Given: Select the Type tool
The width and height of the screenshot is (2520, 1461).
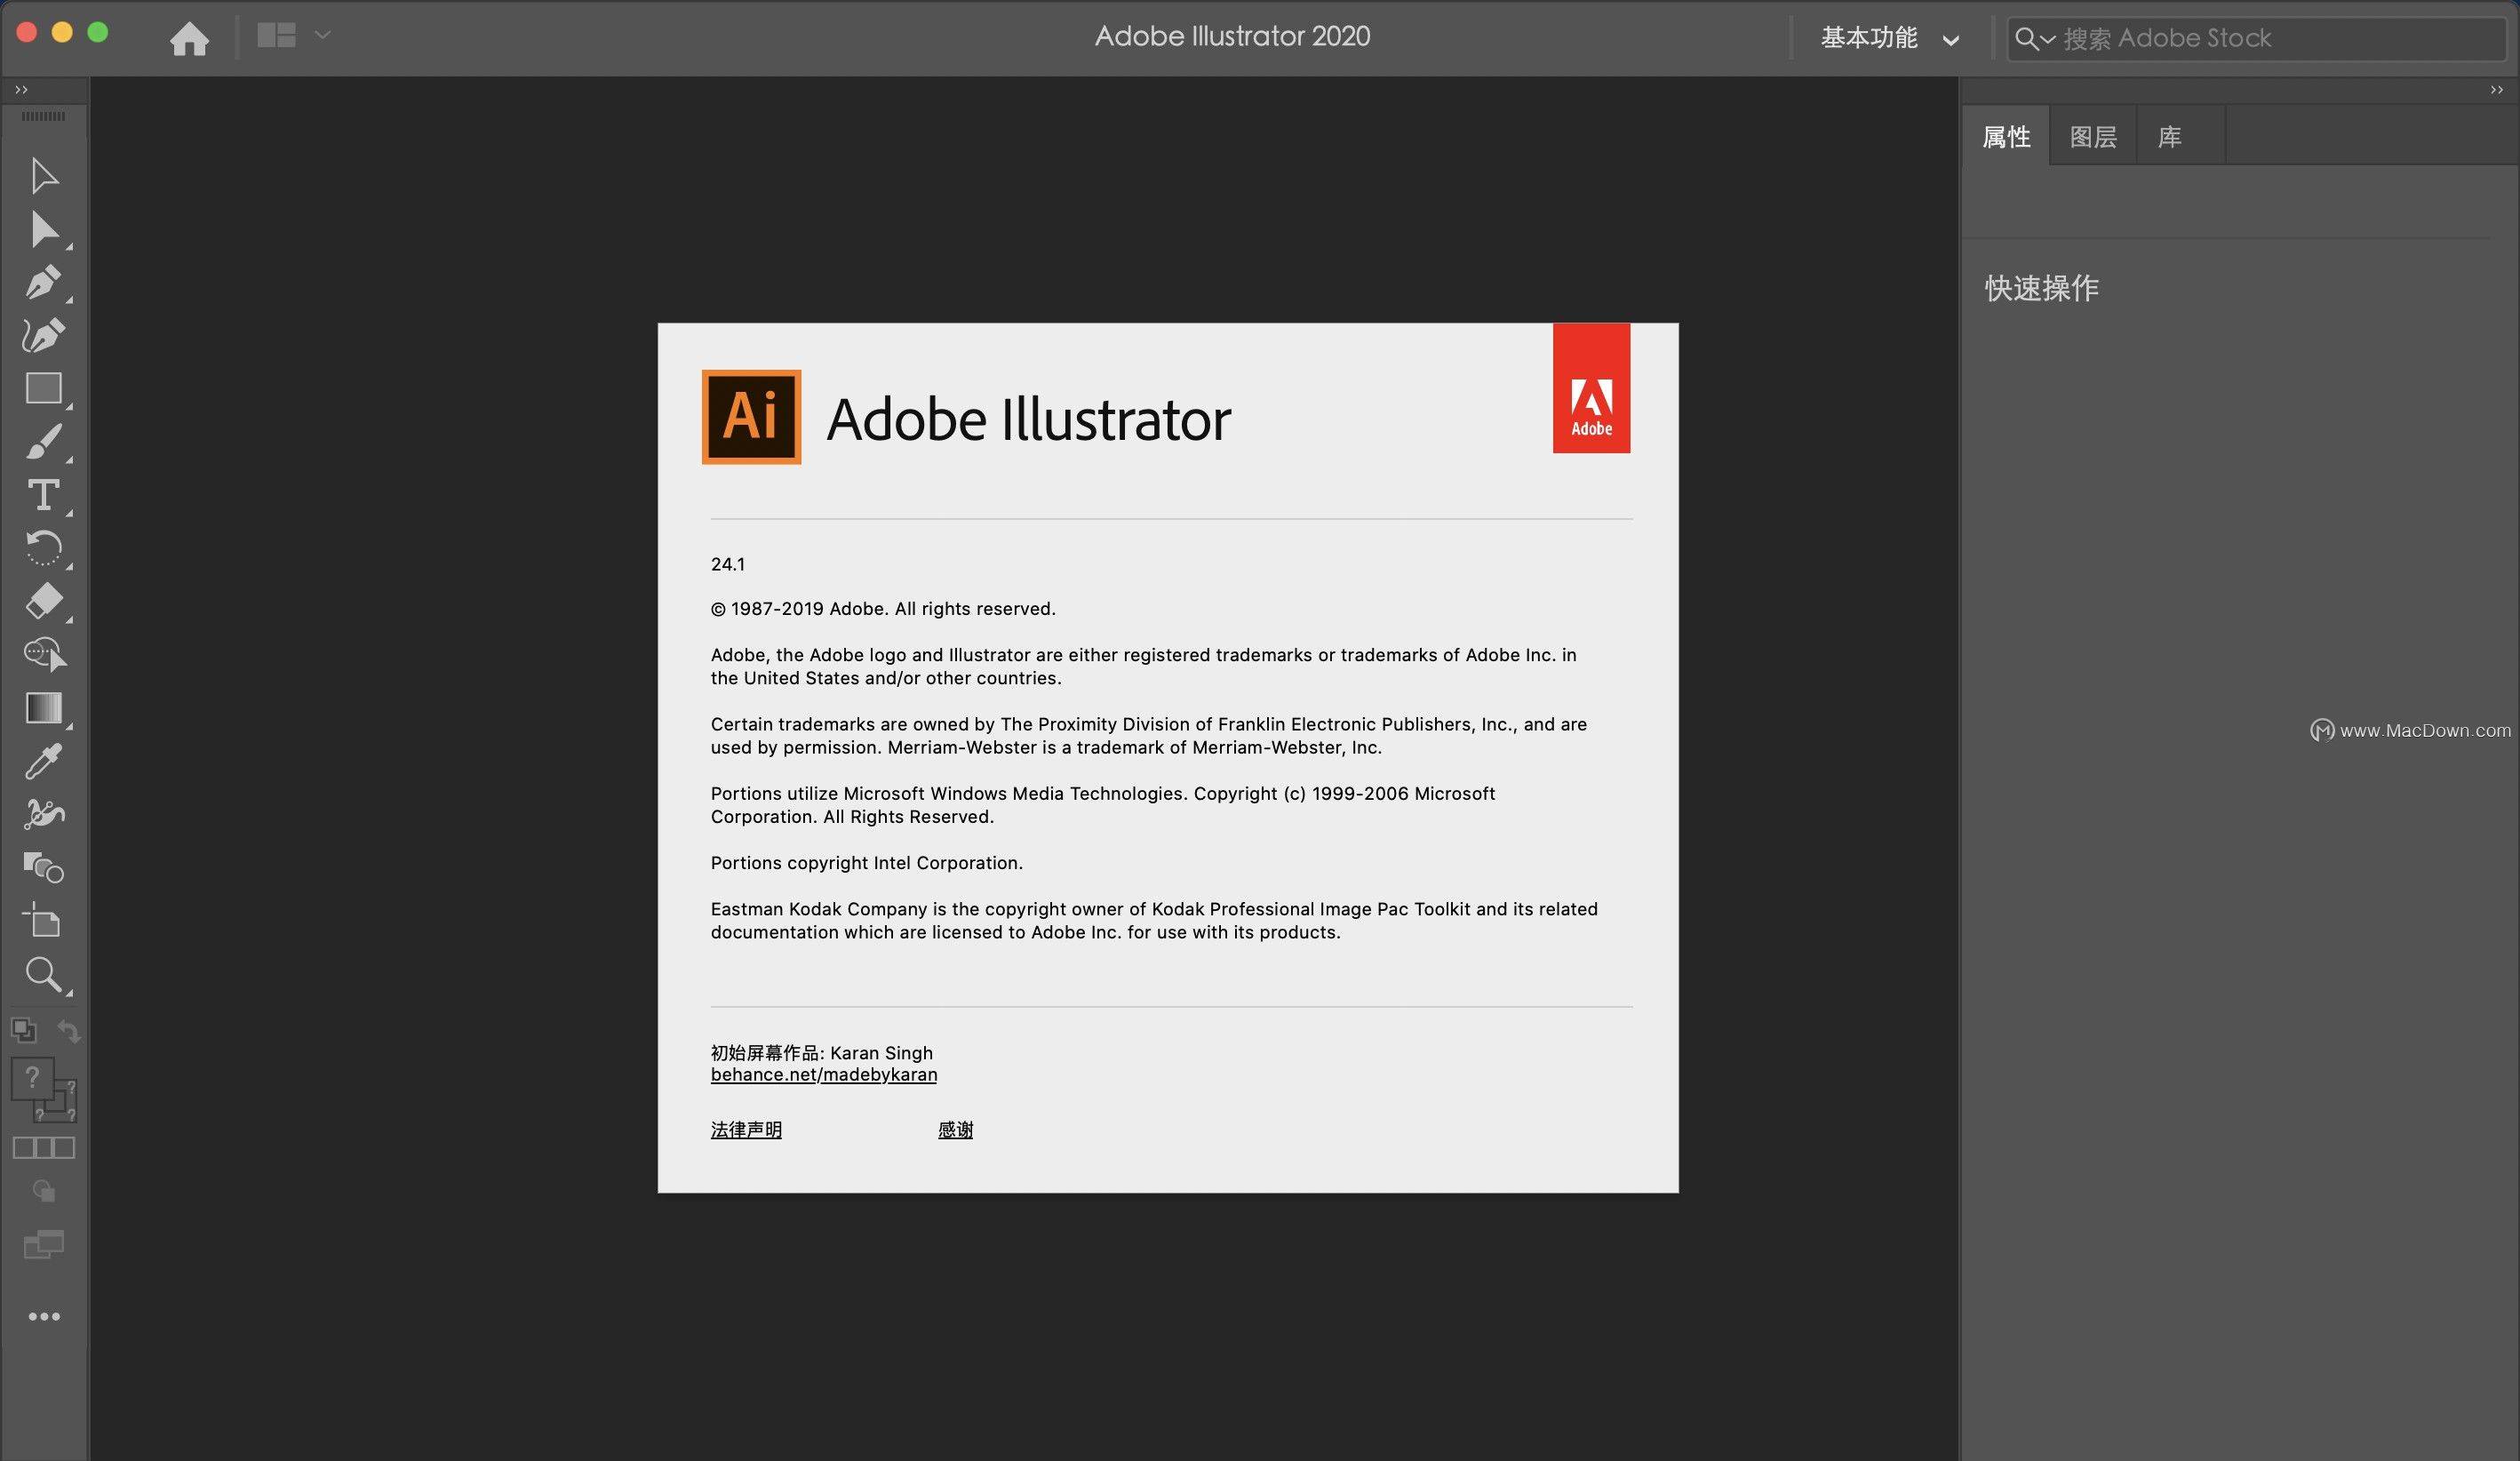Looking at the screenshot, I should [44, 495].
